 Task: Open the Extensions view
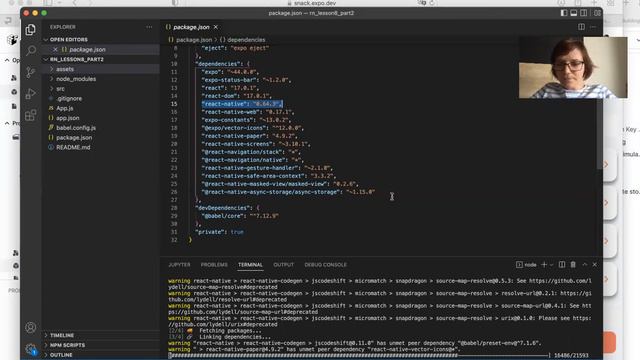pos(31,115)
